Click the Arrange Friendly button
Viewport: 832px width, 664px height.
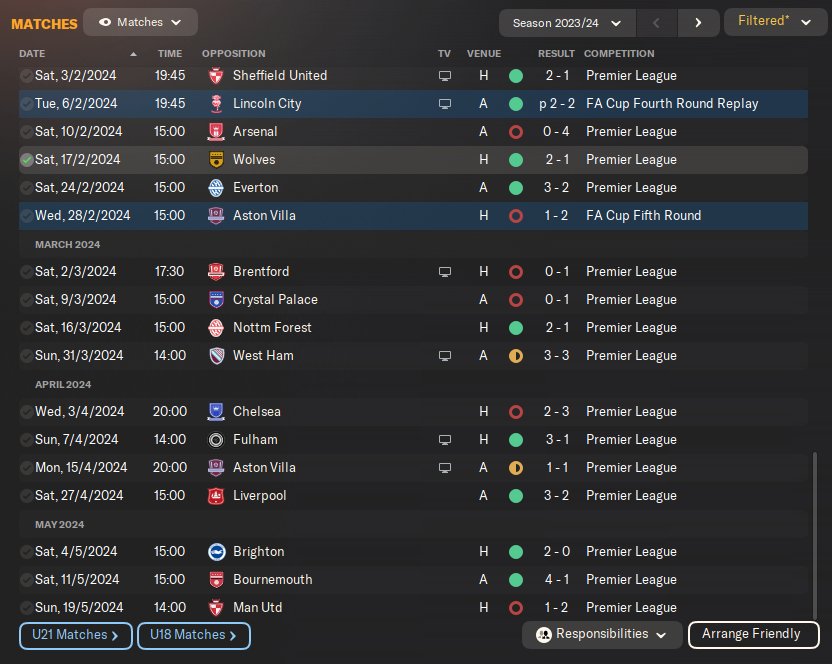pos(753,634)
